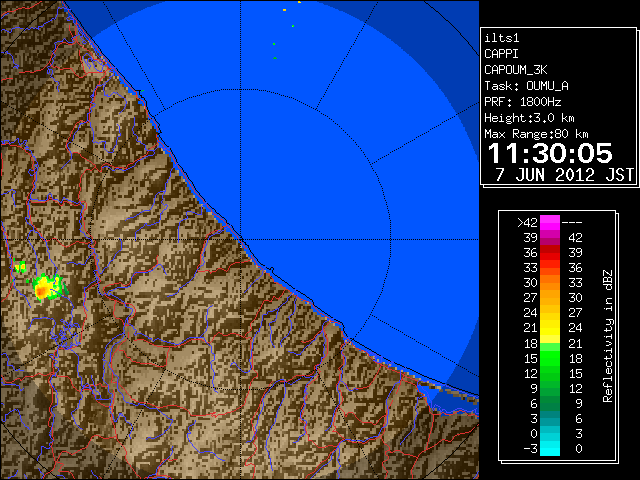Image resolution: width=640 pixels, height=480 pixels.
Task: Click the 'CAPOUM_3K' text
Action: (516, 70)
